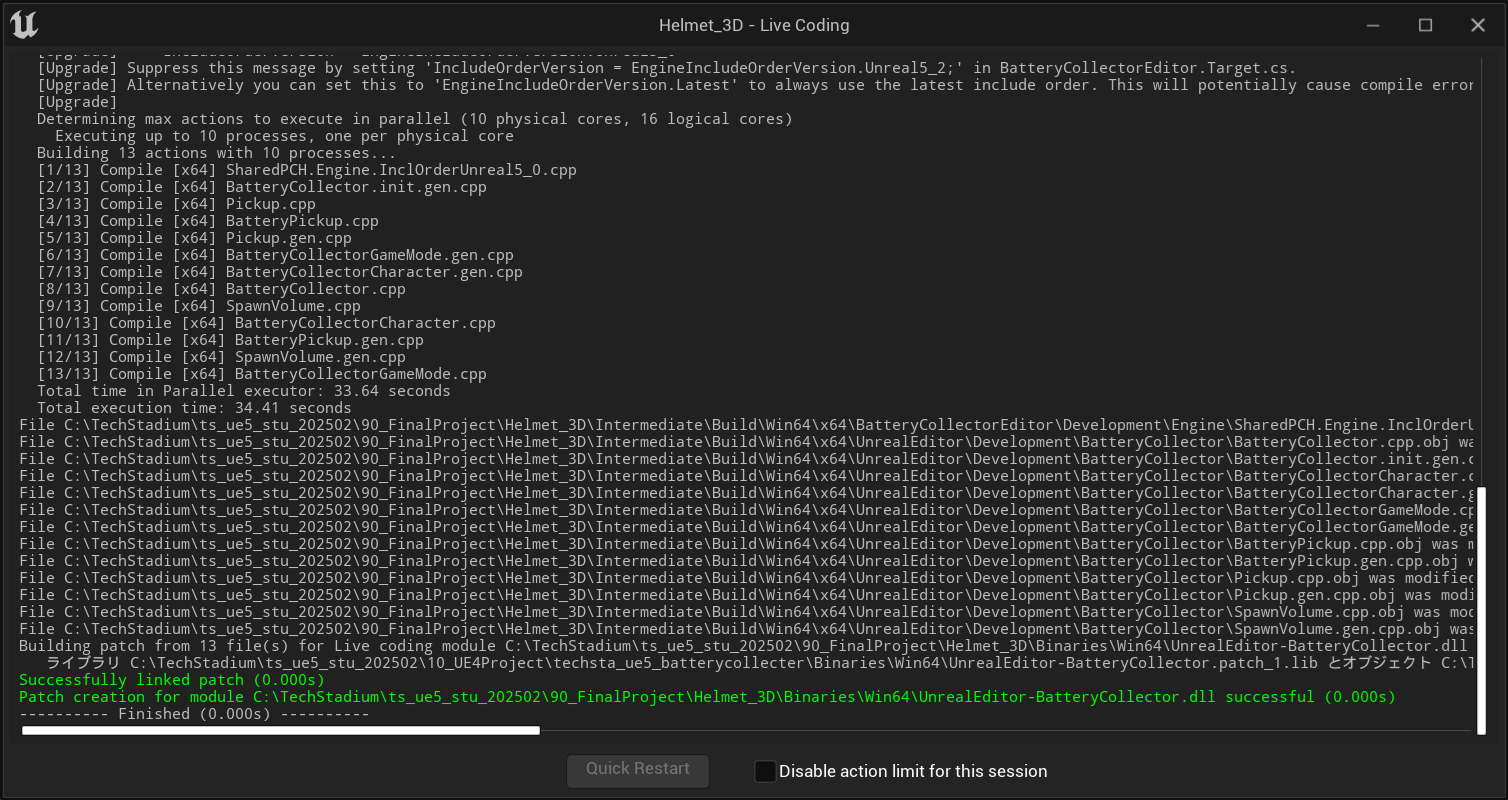Click log line '[9/13] Compile SpawnVolume.cpp'
1508x800 pixels.
coord(199,306)
